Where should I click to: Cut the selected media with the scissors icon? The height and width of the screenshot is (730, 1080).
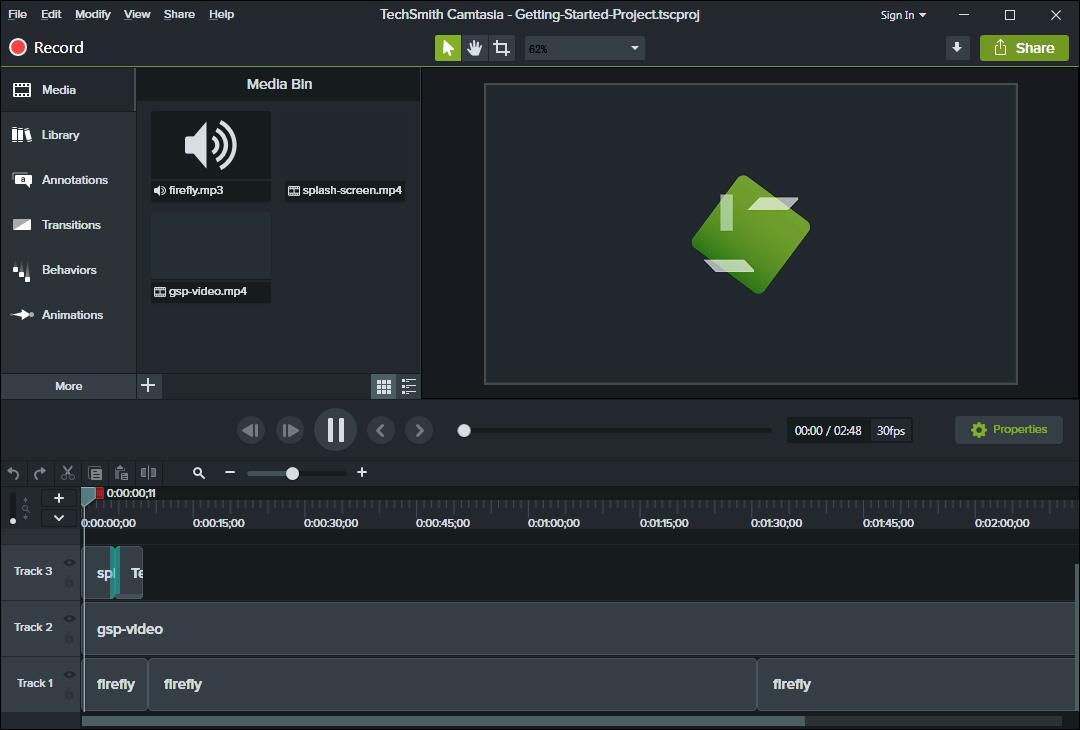(68, 473)
